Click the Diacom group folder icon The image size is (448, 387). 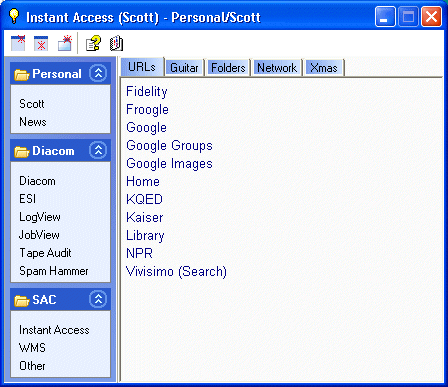coord(22,152)
